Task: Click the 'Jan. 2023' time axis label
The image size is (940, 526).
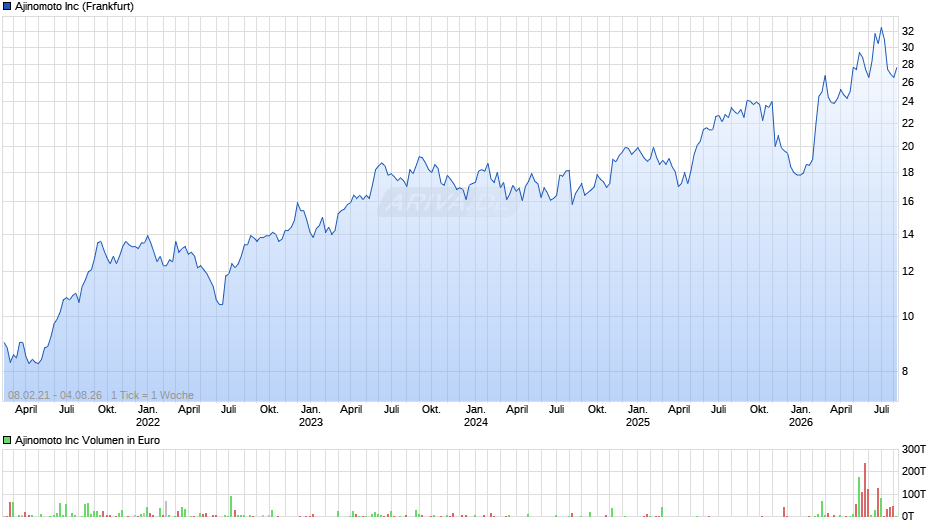Action: [311, 416]
